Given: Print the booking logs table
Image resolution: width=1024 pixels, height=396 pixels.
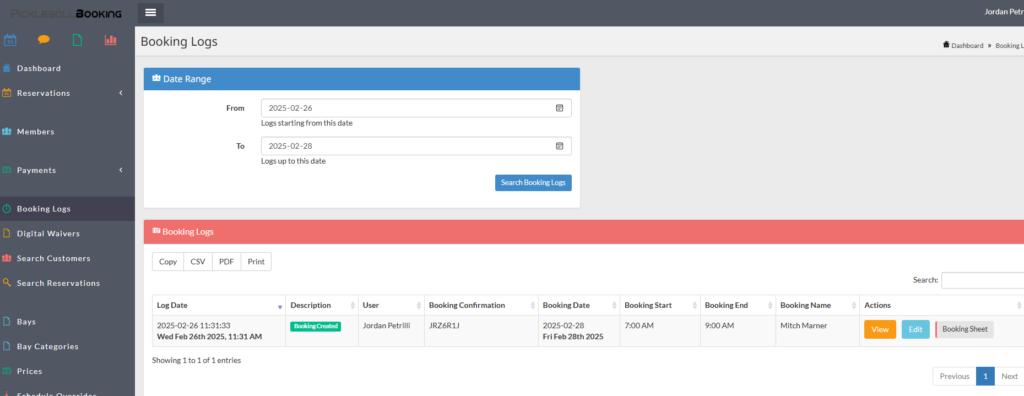Looking at the screenshot, I should click(256, 261).
